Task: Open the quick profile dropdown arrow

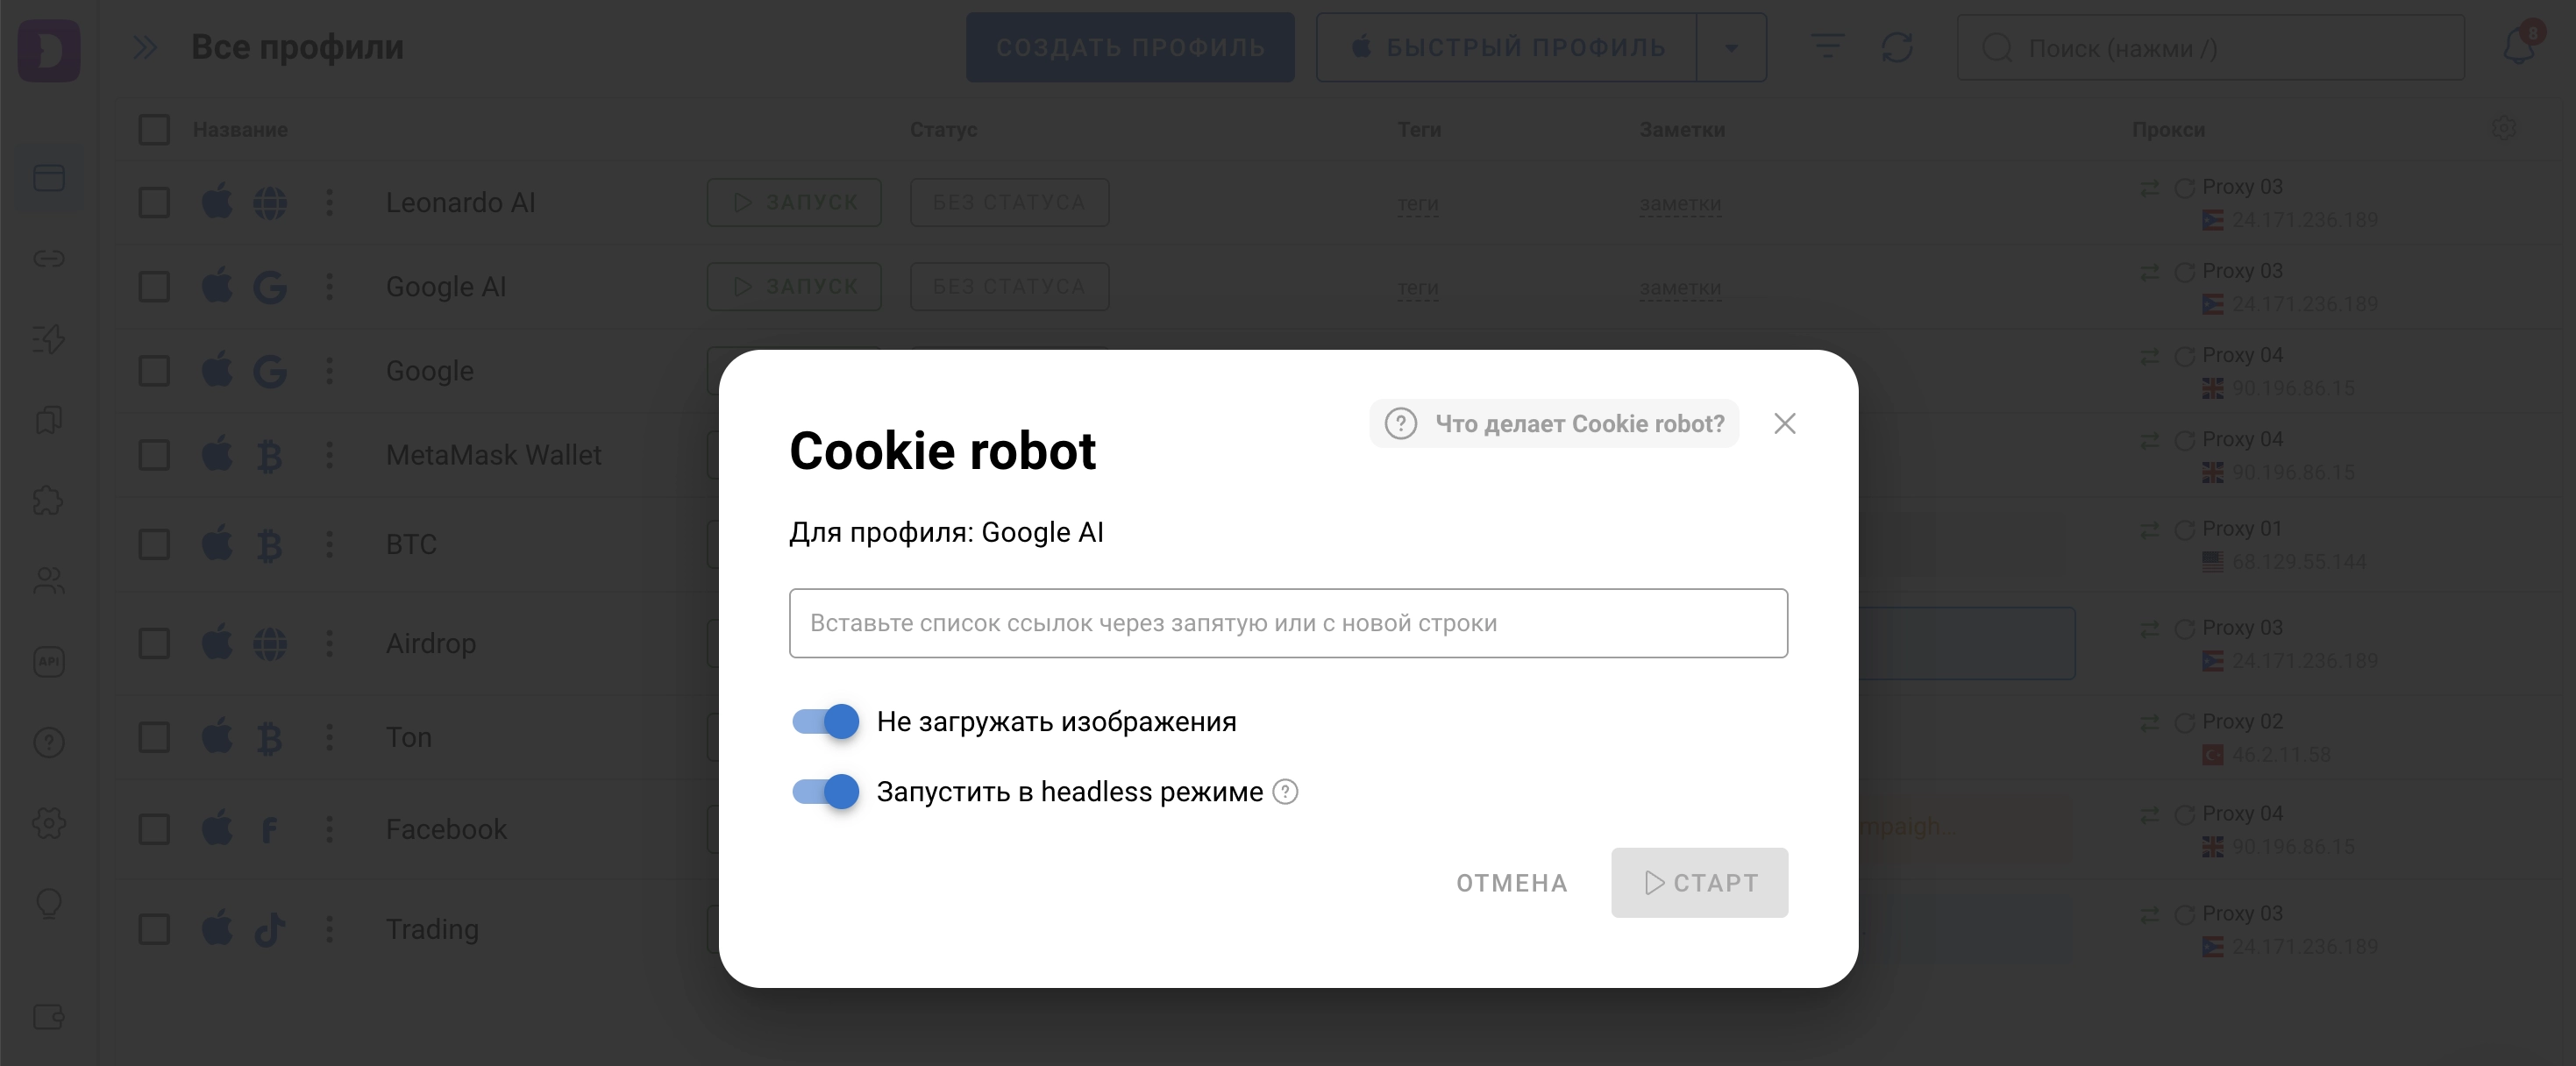Action: tap(1731, 47)
